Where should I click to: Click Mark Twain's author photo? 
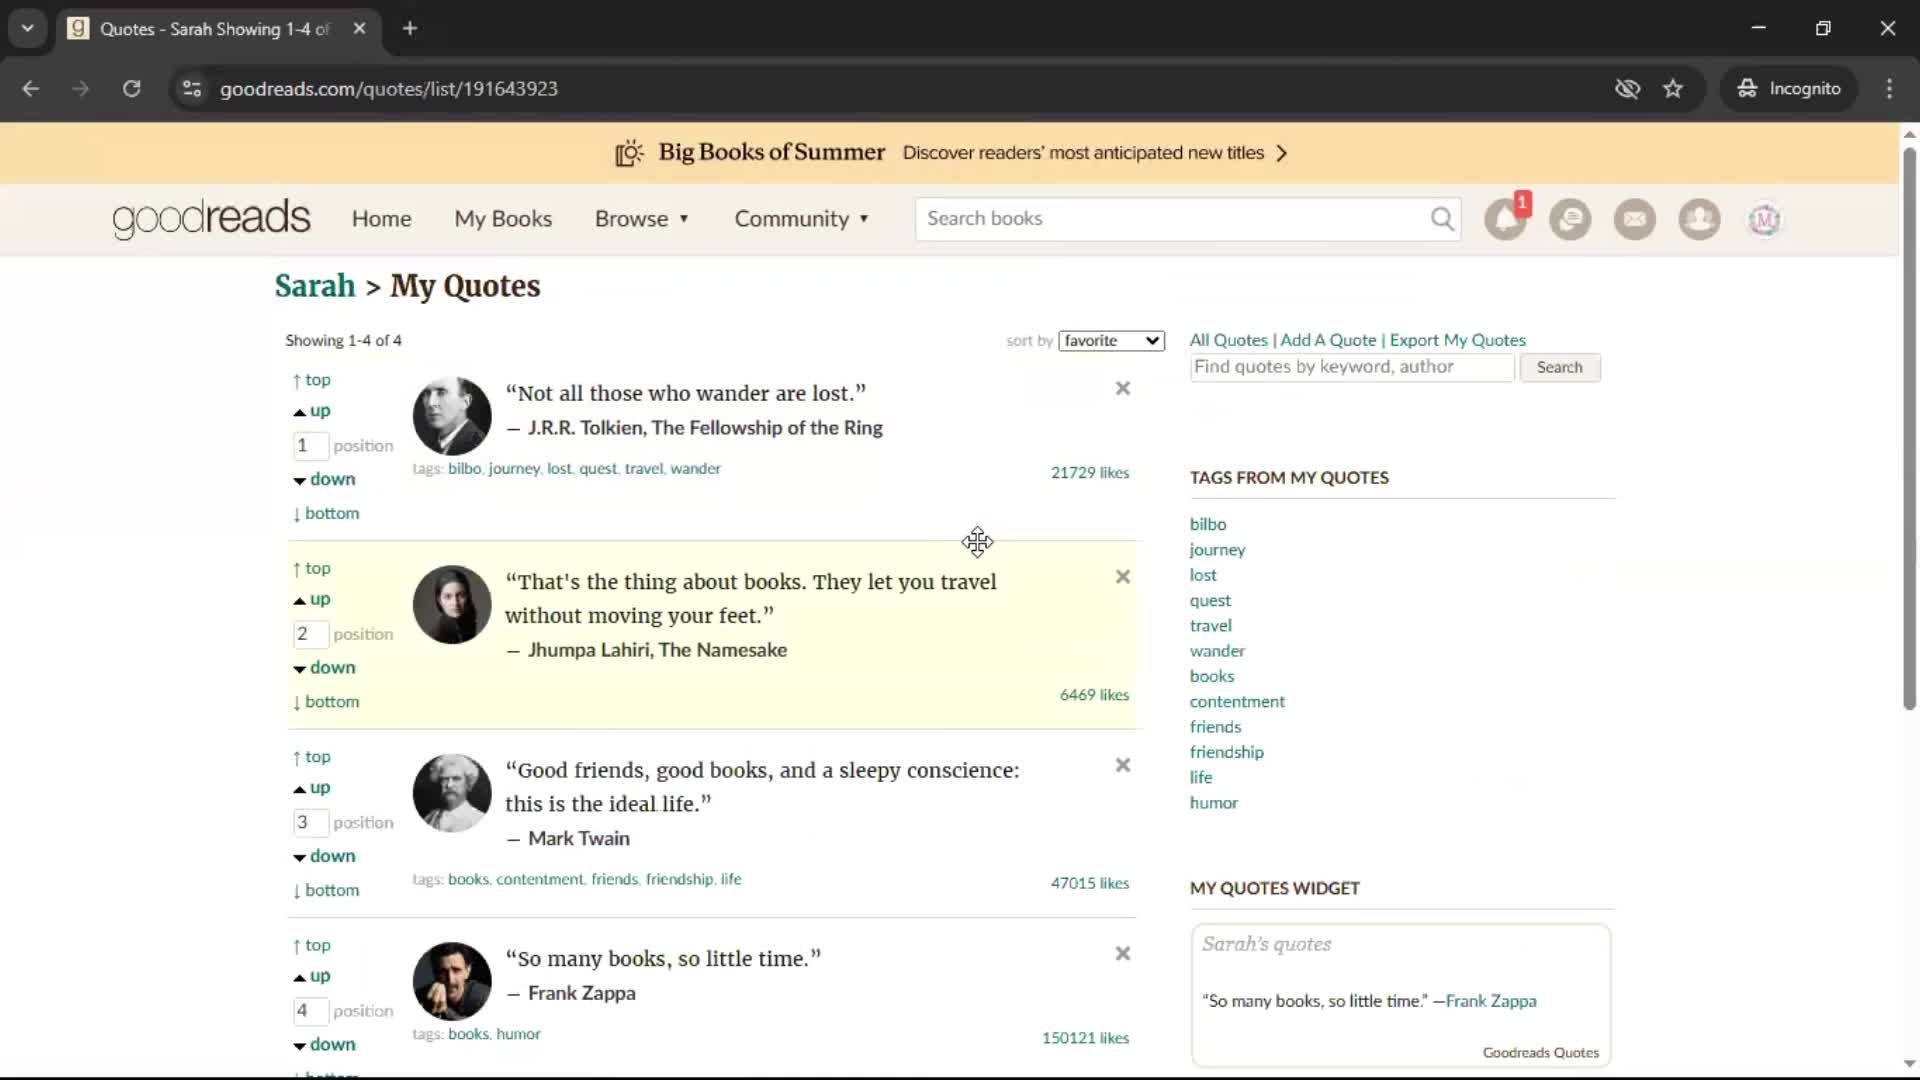[452, 793]
